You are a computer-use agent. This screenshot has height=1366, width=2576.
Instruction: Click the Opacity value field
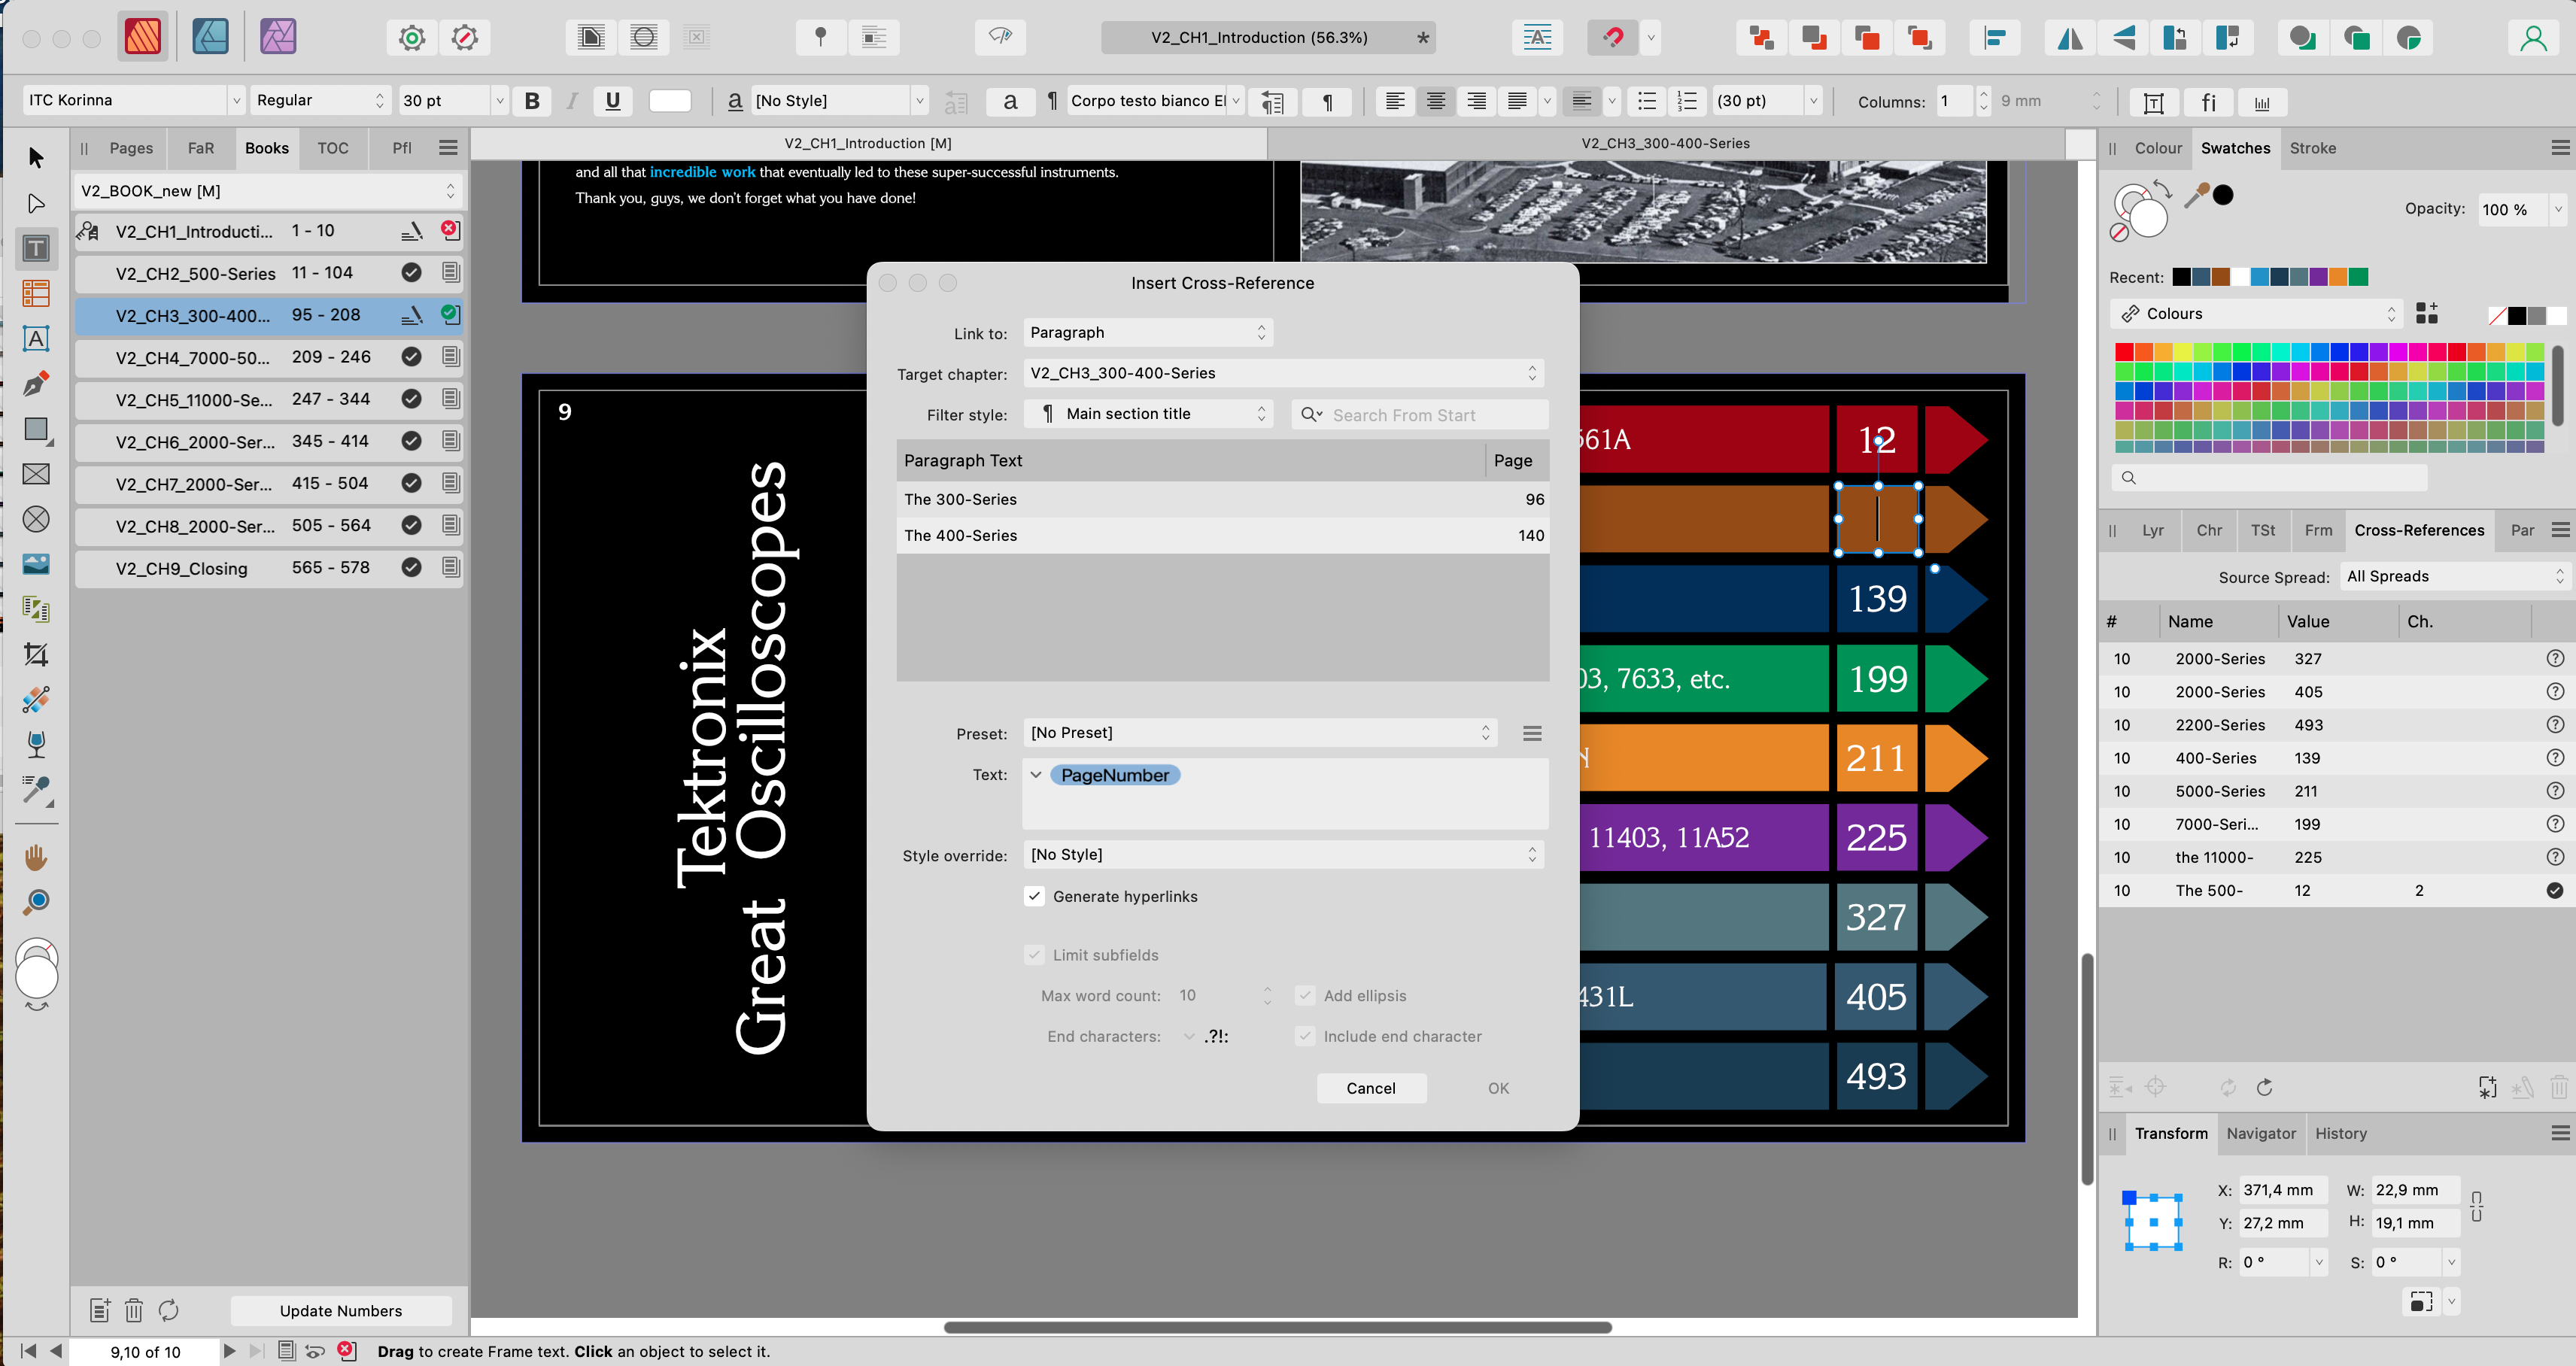tap(2511, 210)
